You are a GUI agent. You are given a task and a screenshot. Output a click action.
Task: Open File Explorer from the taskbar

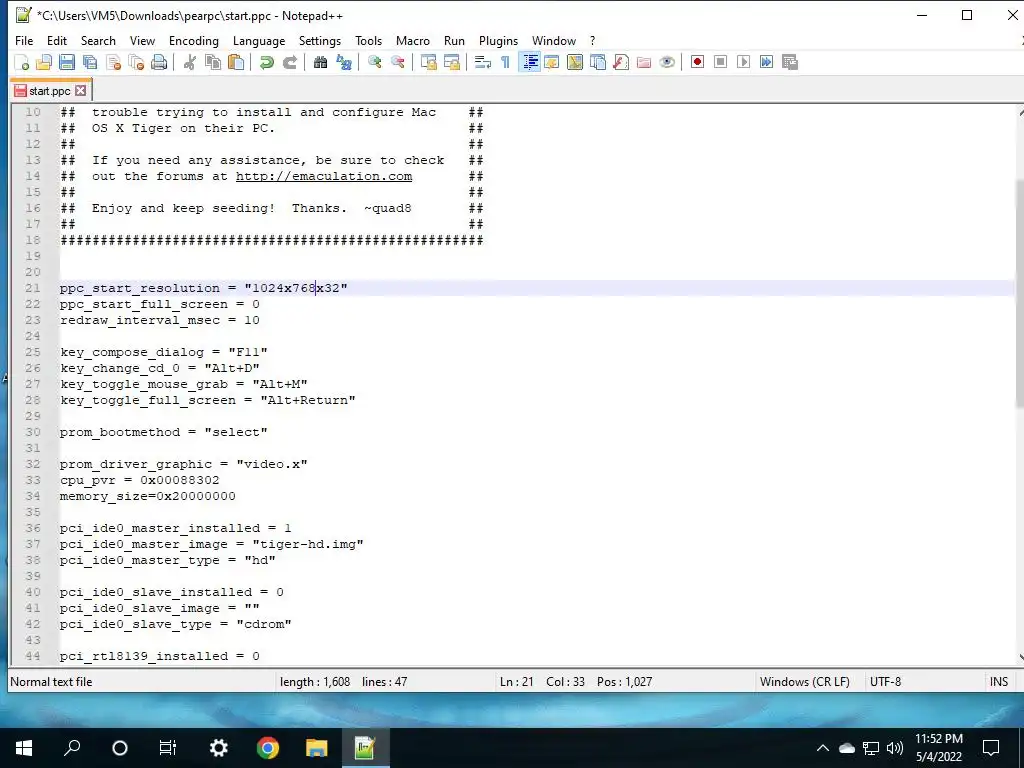coord(316,748)
